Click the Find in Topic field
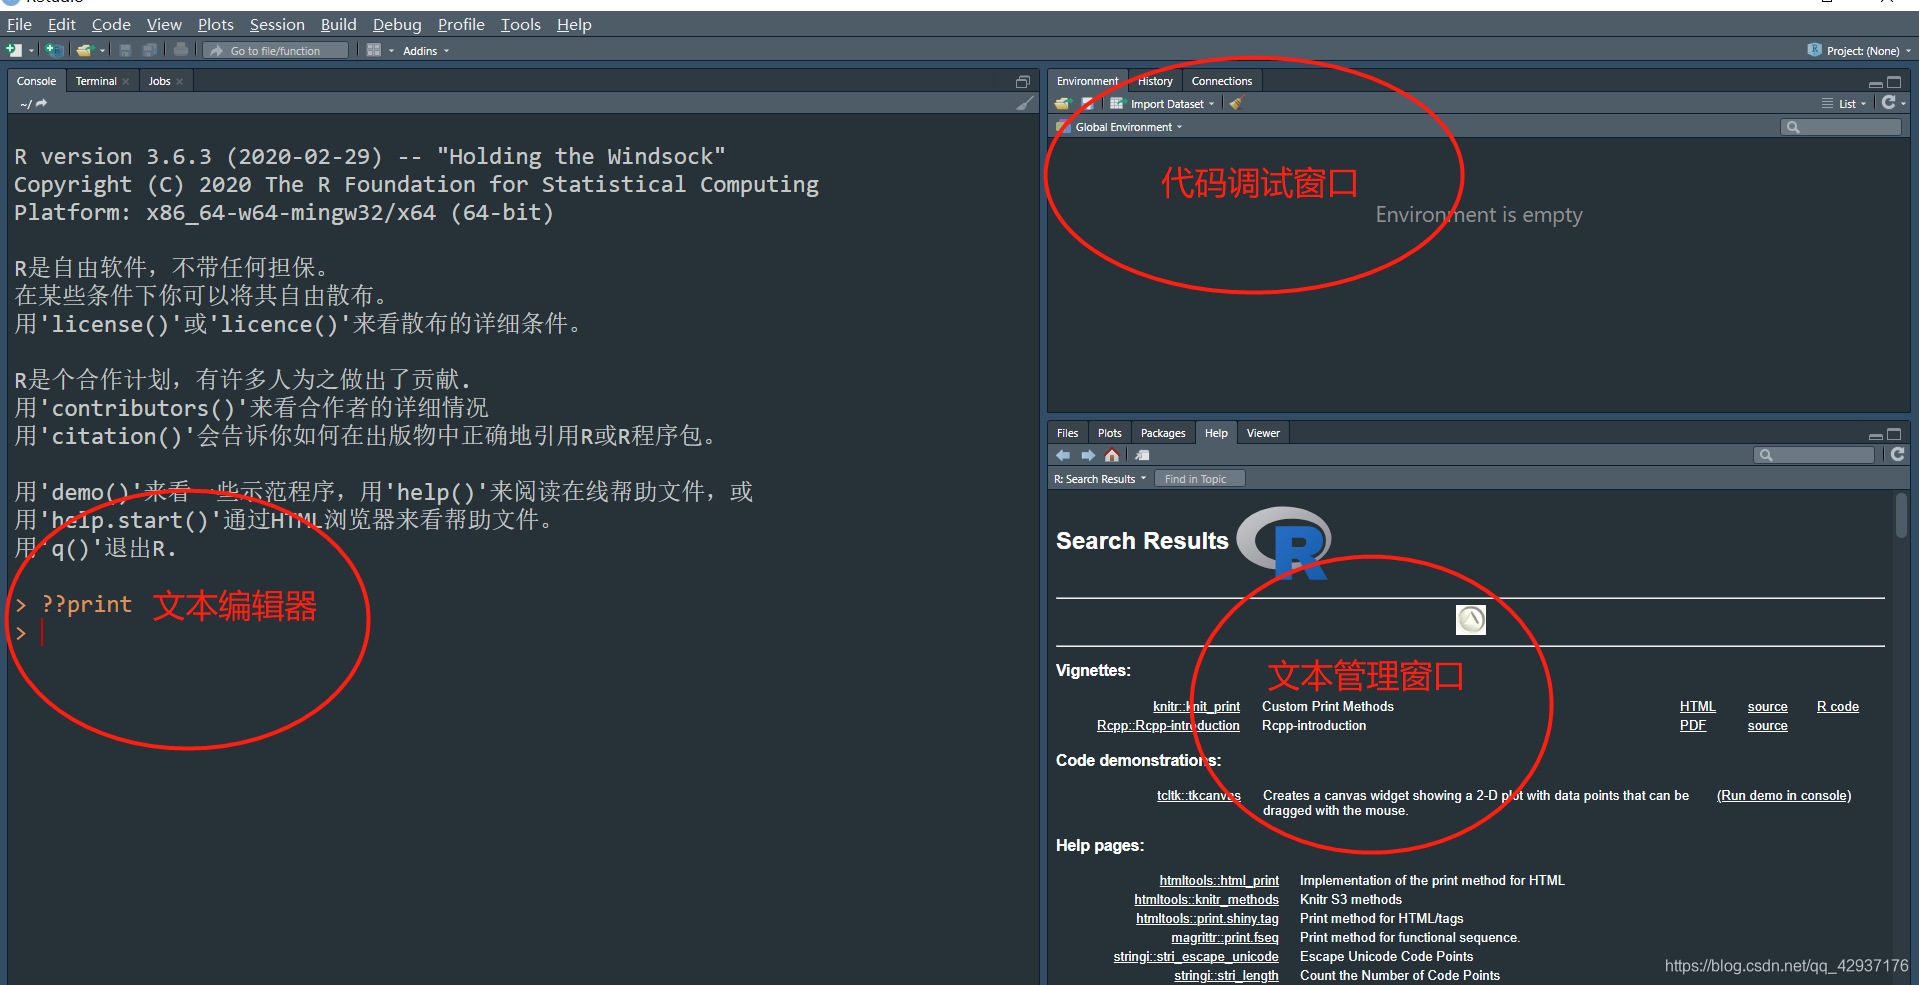This screenshot has width=1919, height=985. point(1199,479)
